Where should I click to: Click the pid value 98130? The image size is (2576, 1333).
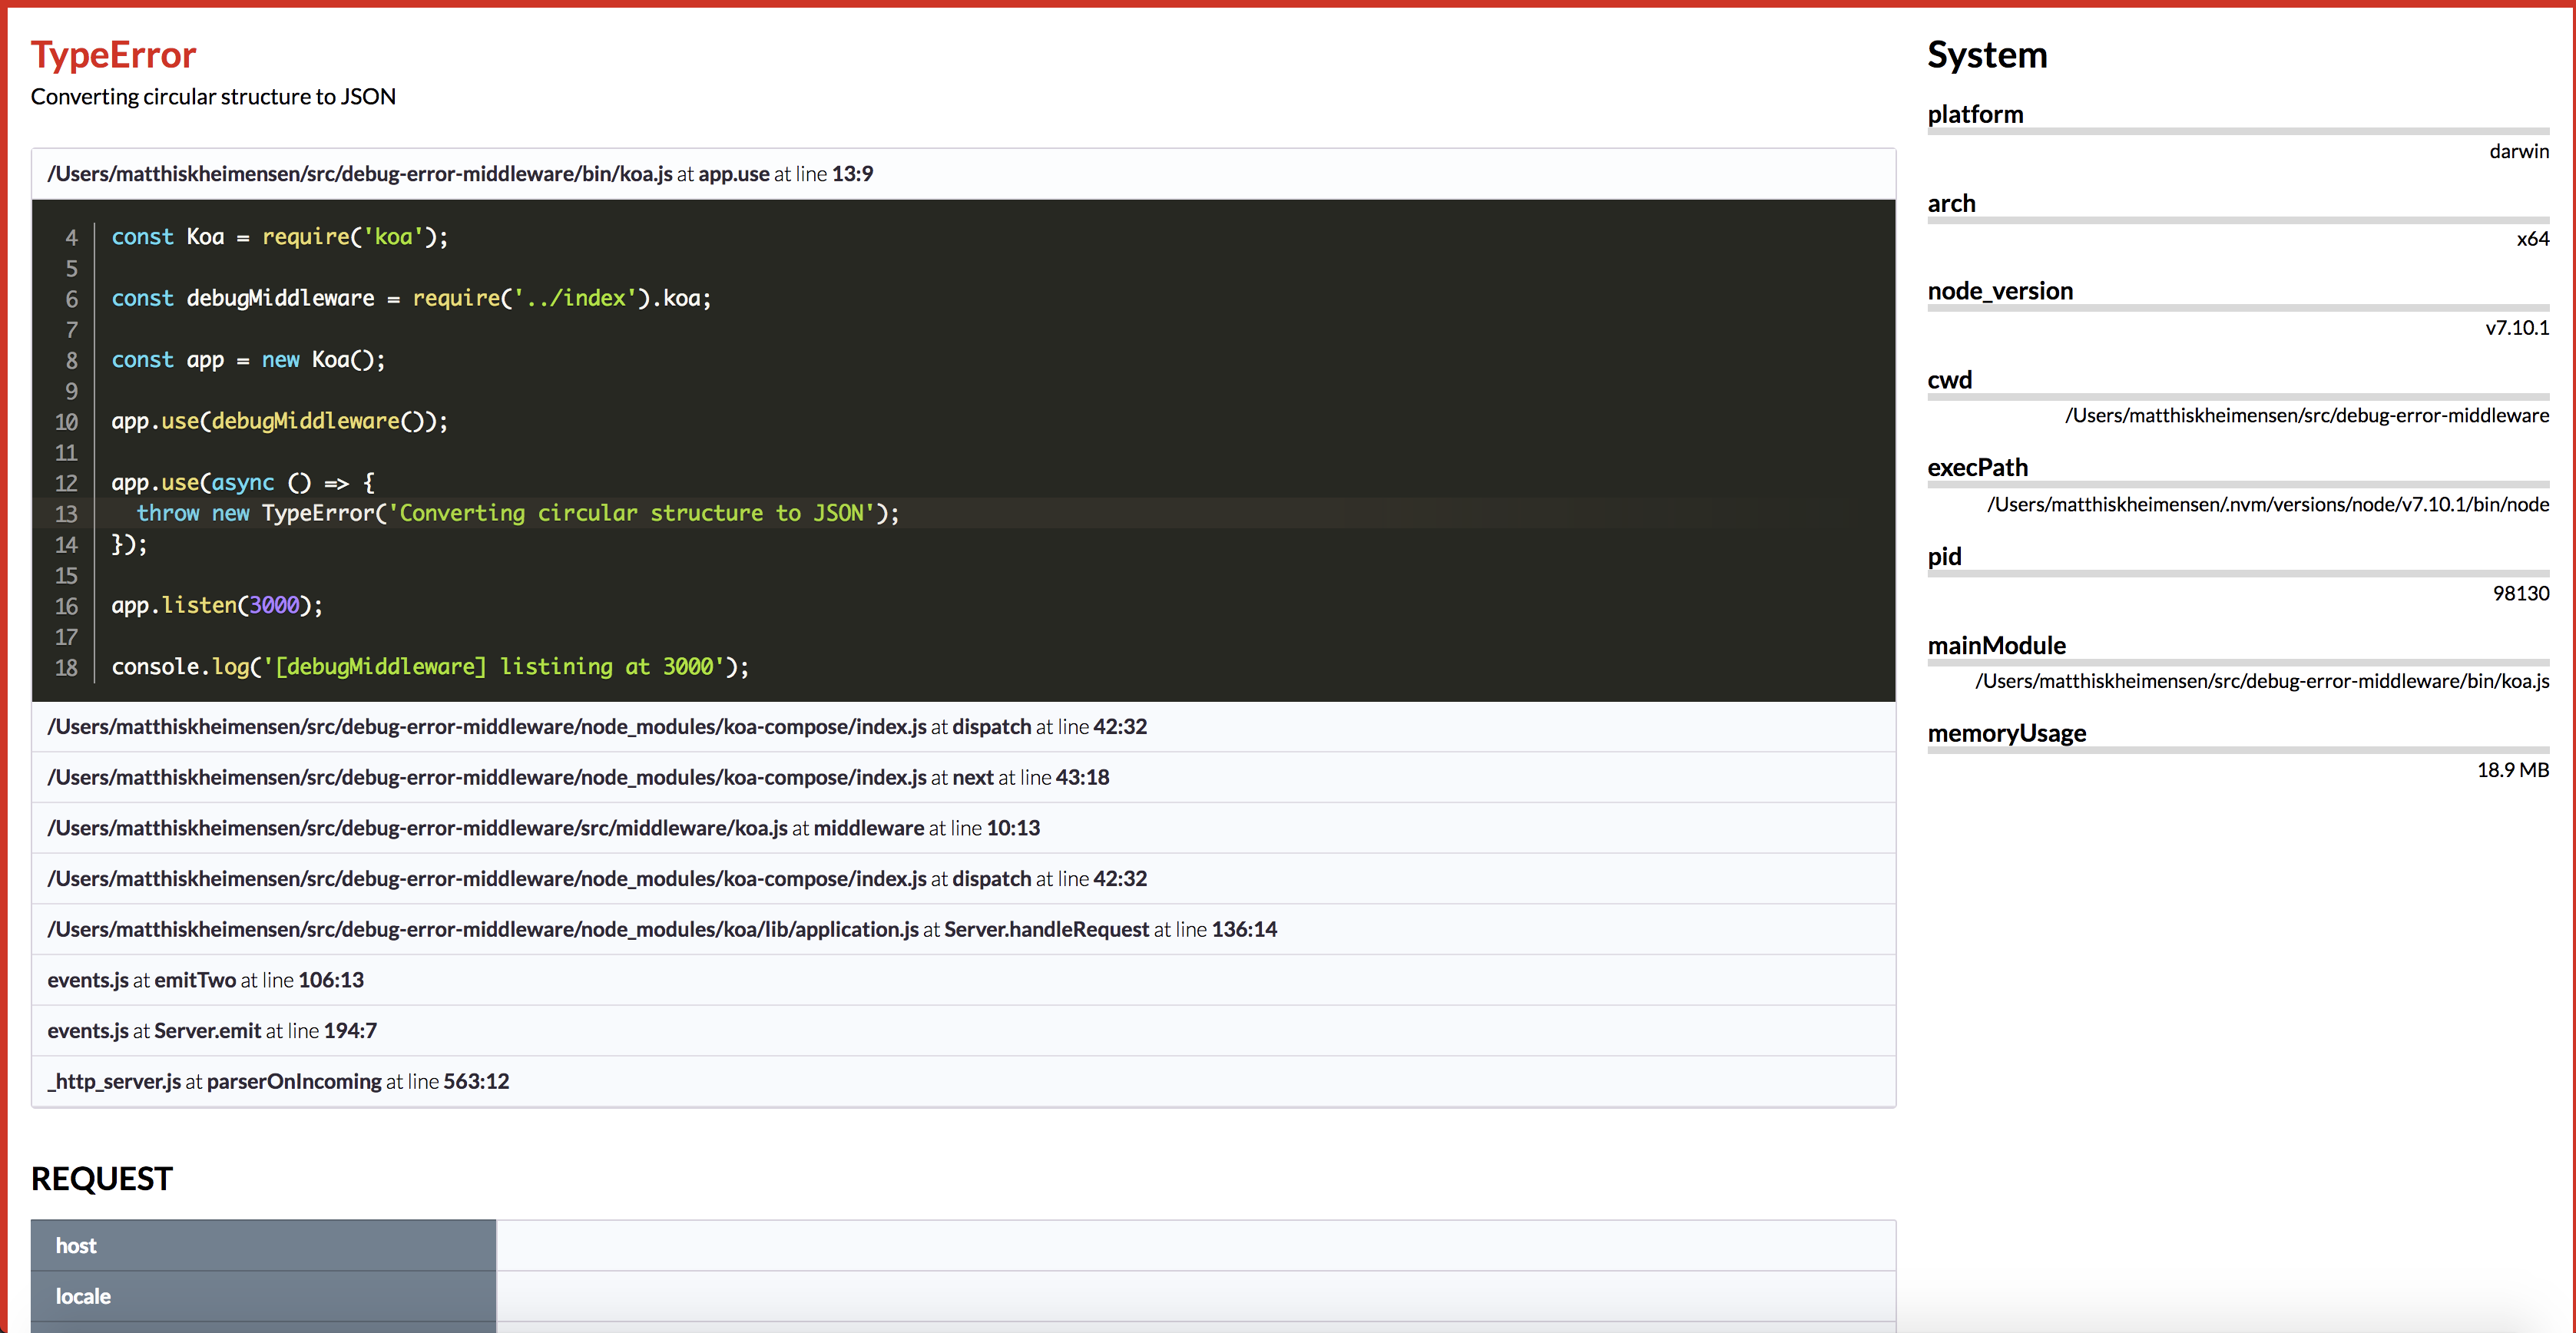(2520, 593)
